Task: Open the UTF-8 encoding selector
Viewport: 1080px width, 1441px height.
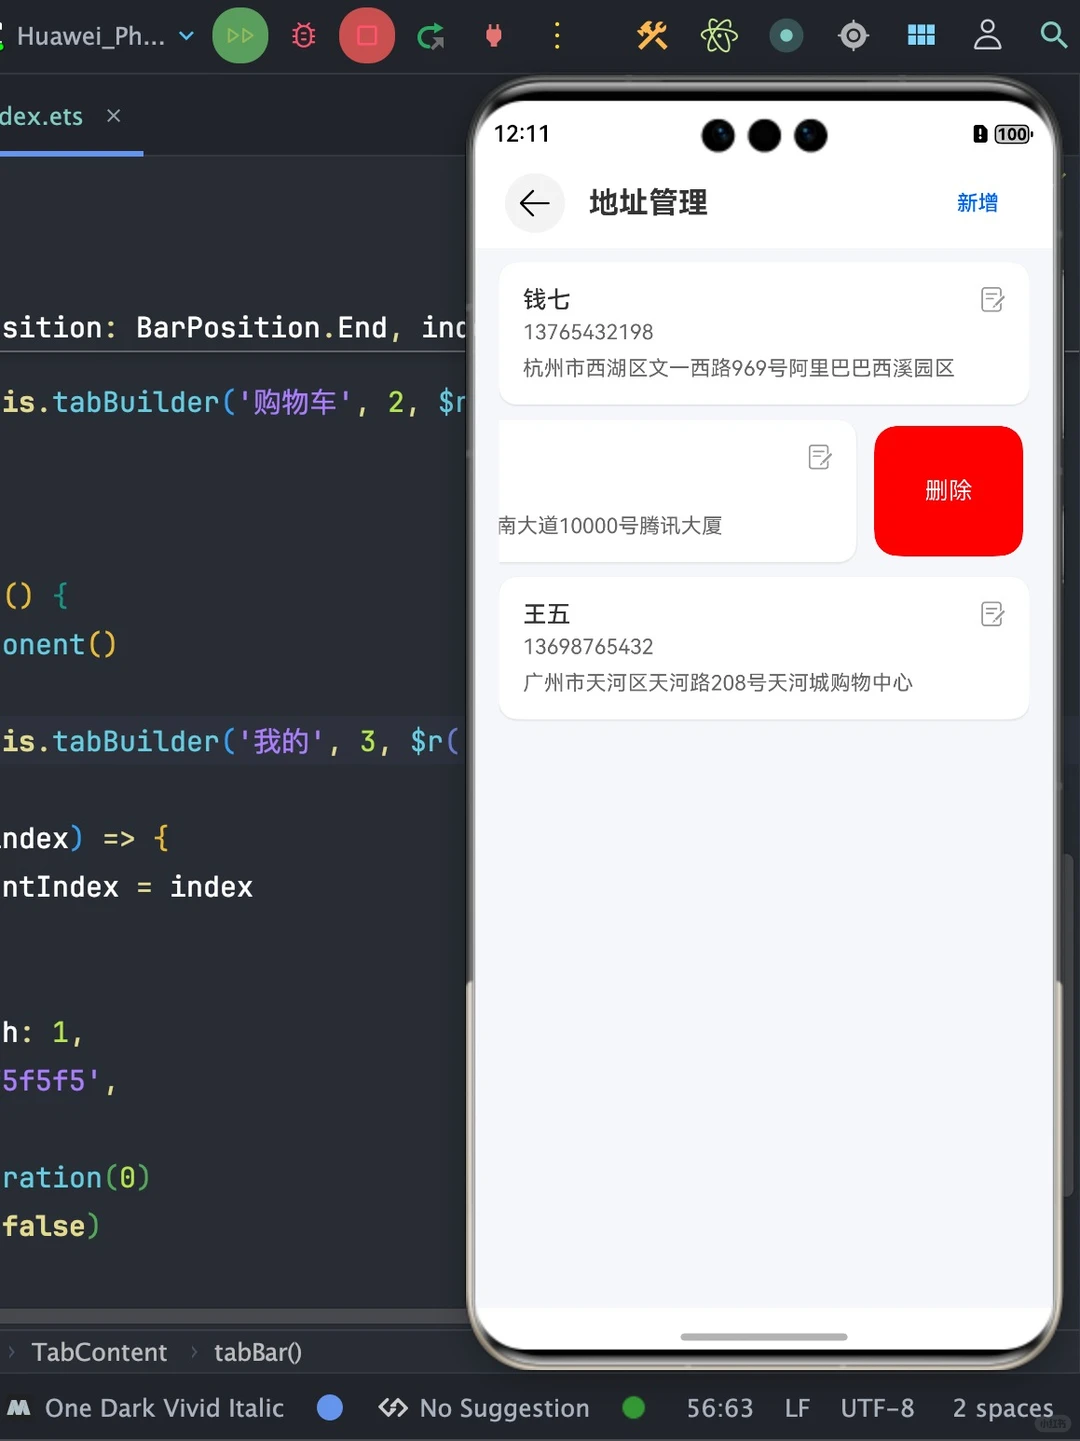Action: coord(877,1408)
